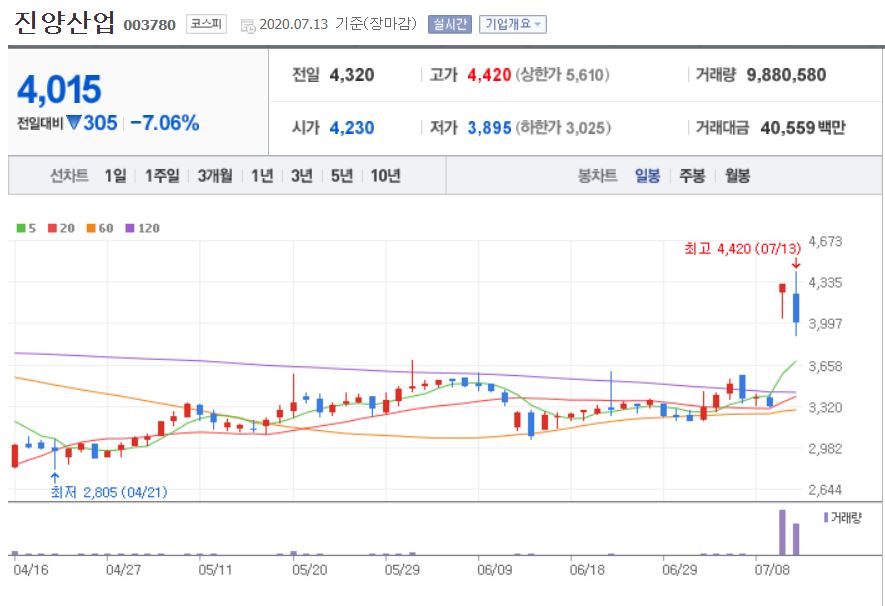The height and width of the screenshot is (606, 885).
Task: Show the 5년 line chart
Action: 341,175
